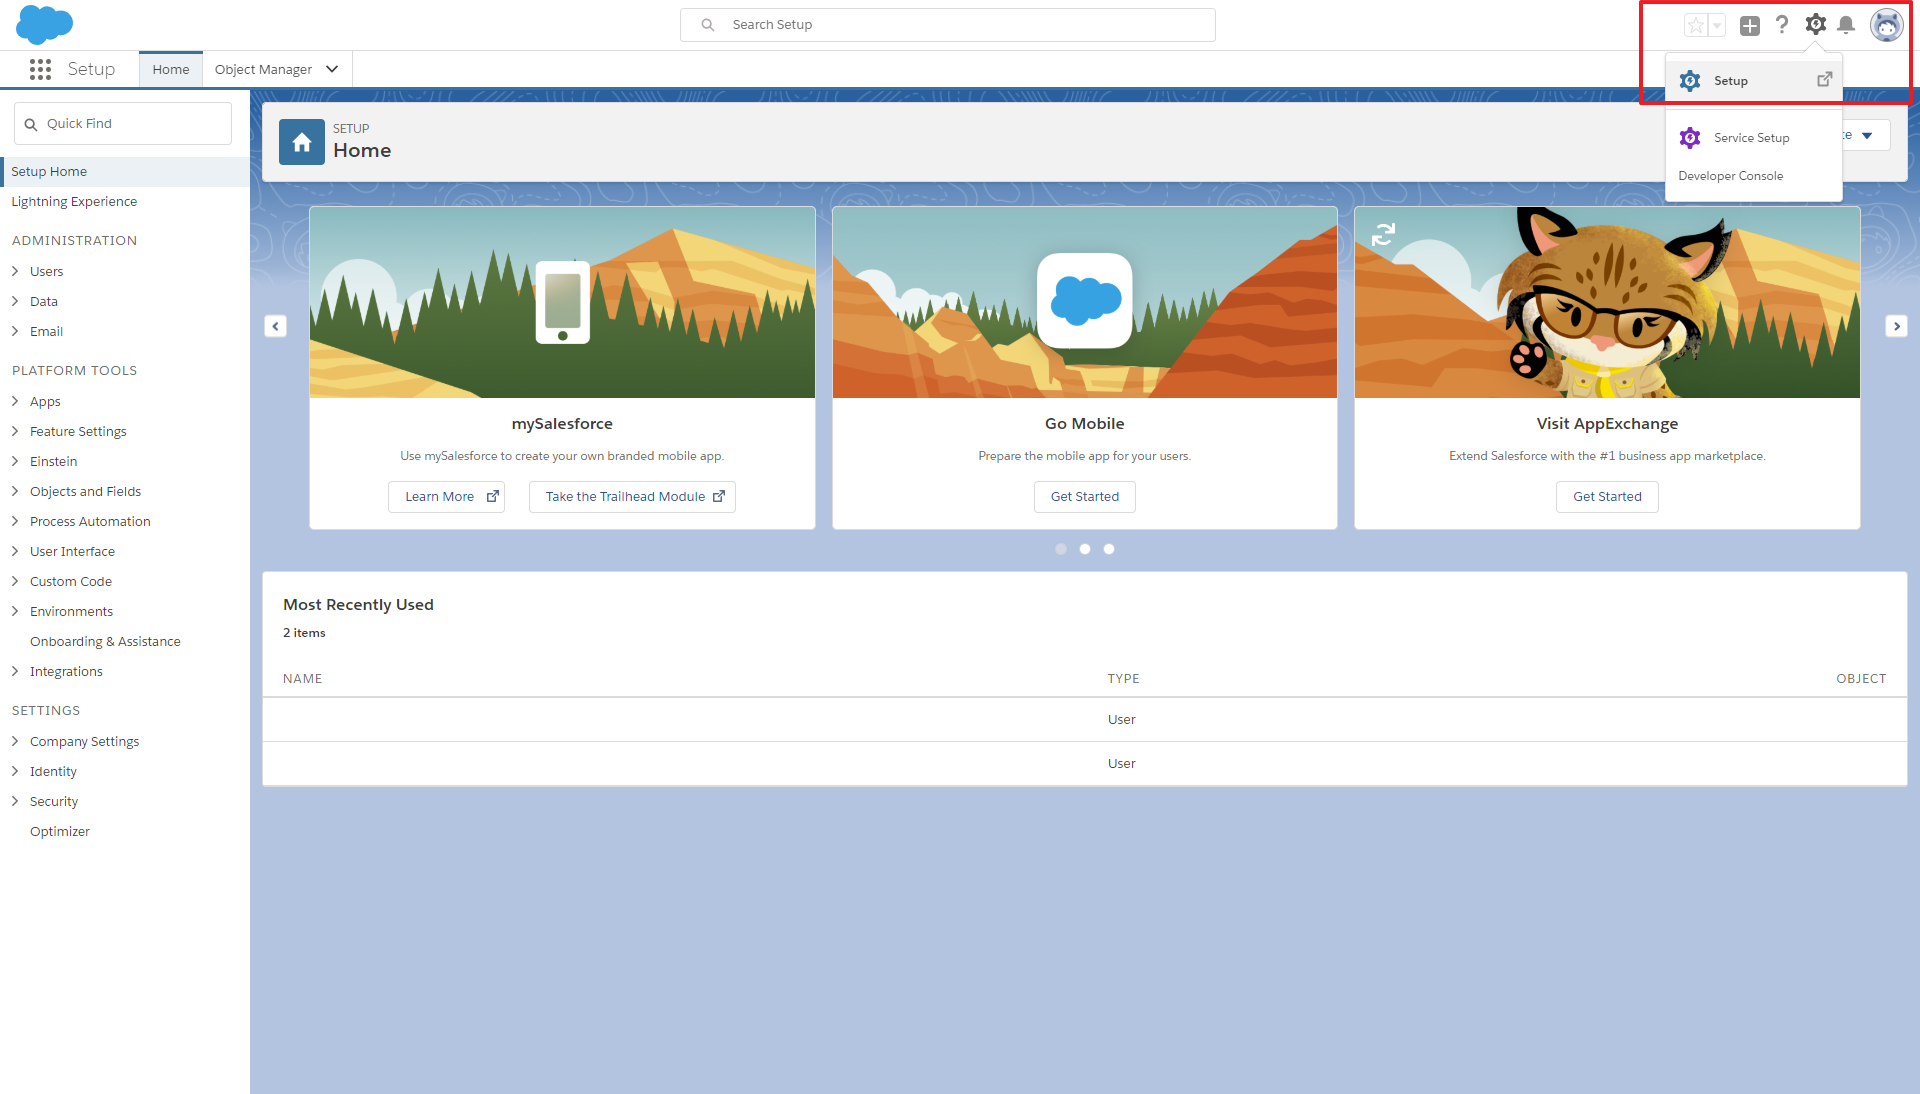1920x1094 pixels.
Task: Open Lightning Experience in the sidebar
Action: (74, 202)
